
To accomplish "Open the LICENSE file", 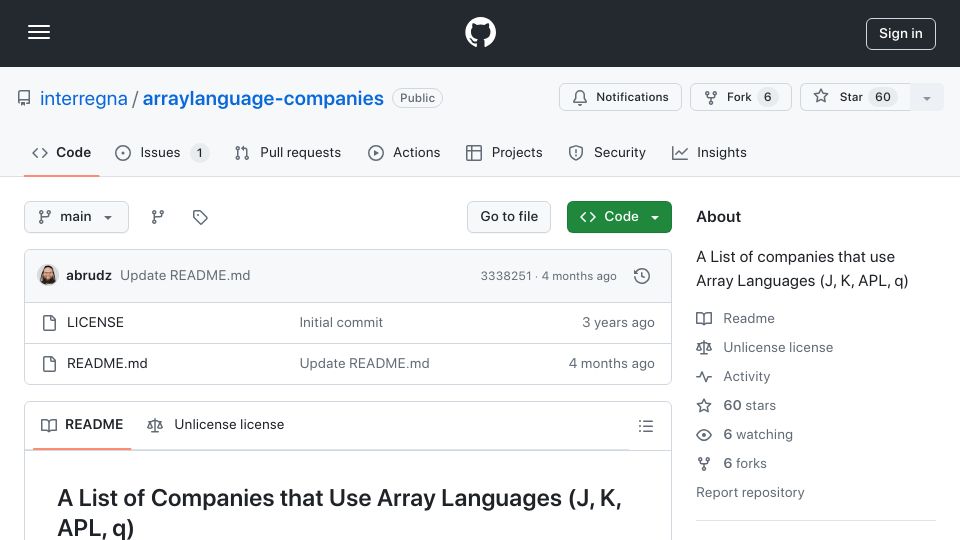I will pos(96,323).
